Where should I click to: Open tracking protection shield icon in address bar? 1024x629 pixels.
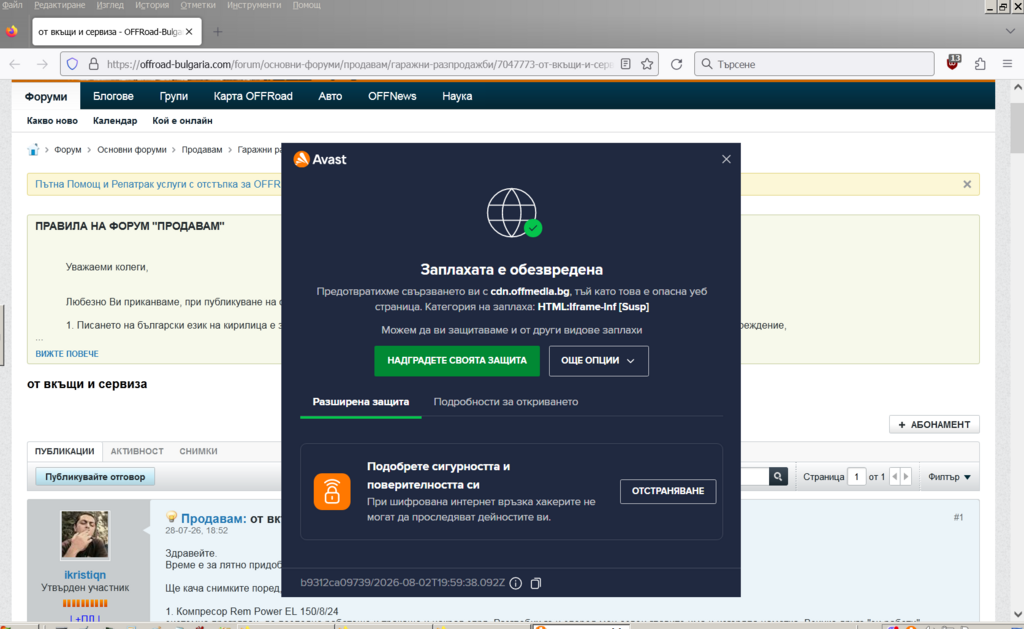pyautogui.click(x=72, y=64)
